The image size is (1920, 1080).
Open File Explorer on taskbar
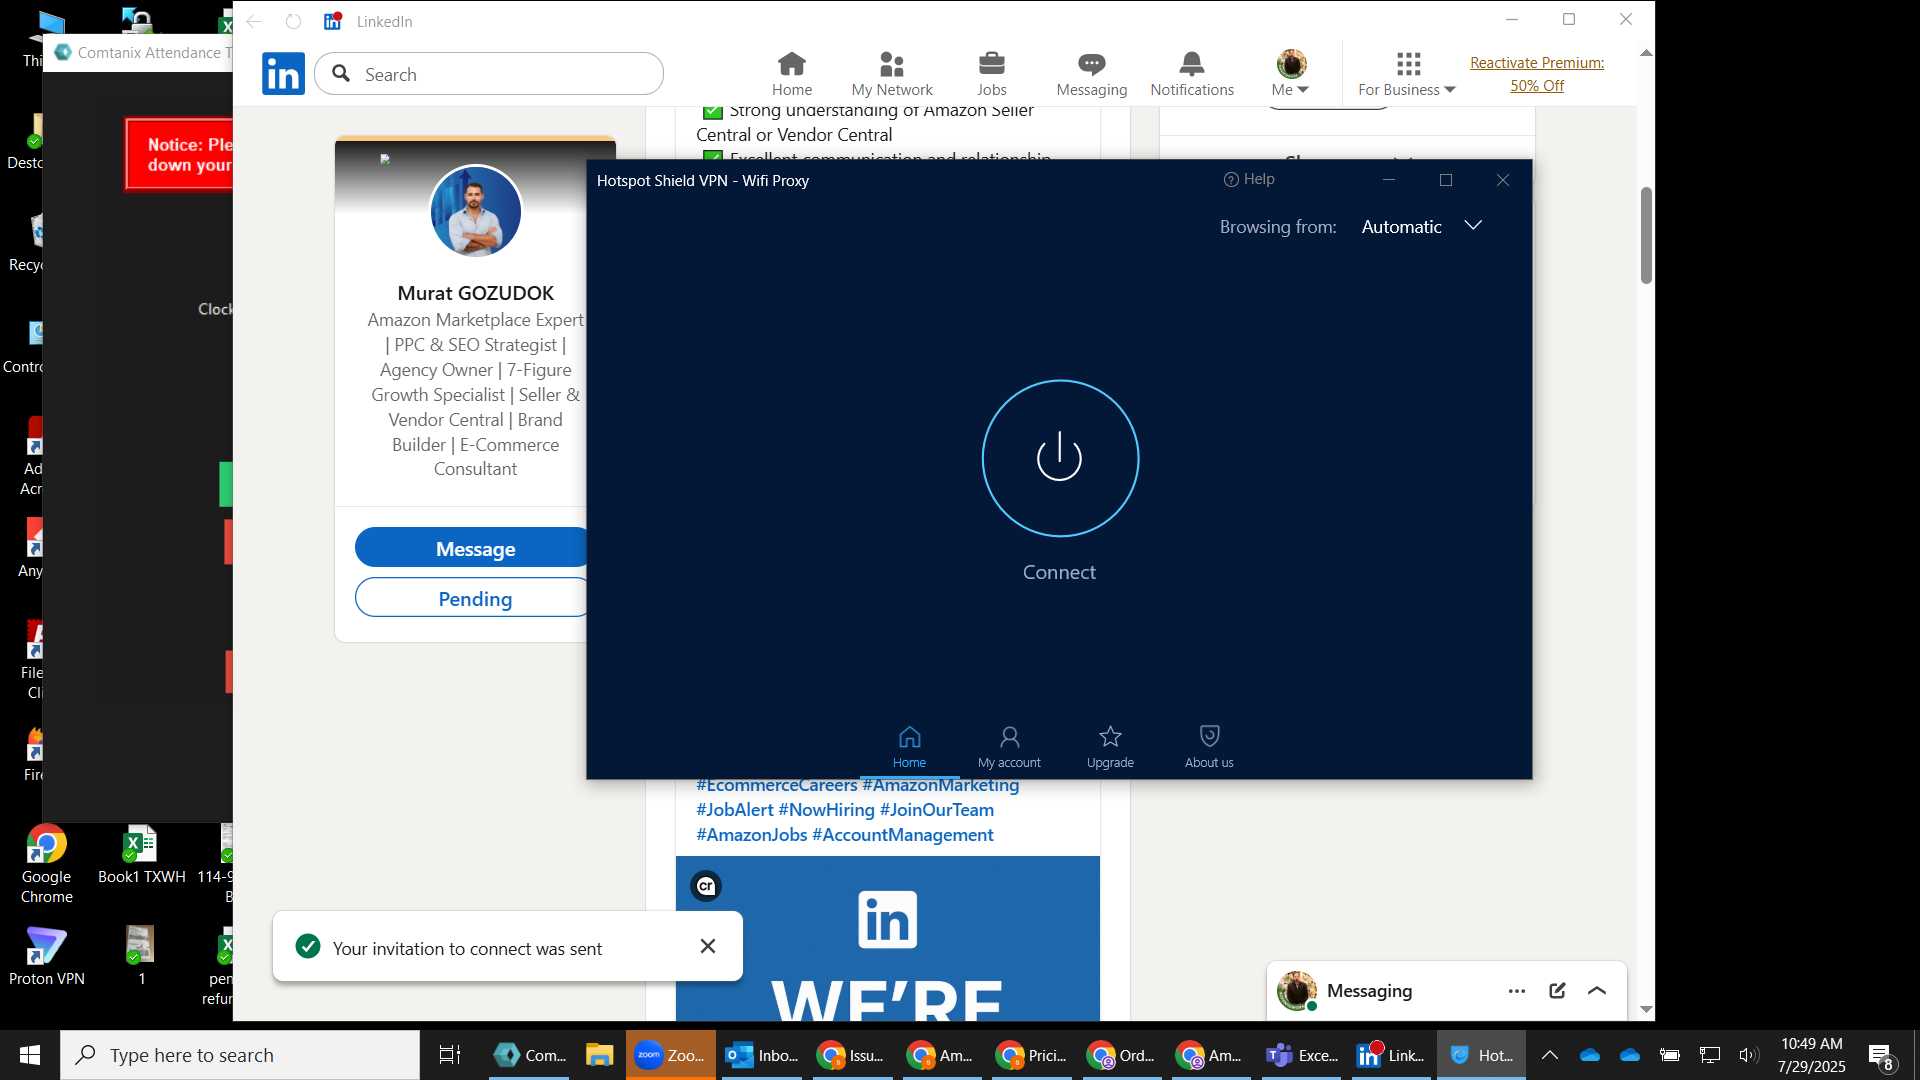pyautogui.click(x=599, y=1055)
